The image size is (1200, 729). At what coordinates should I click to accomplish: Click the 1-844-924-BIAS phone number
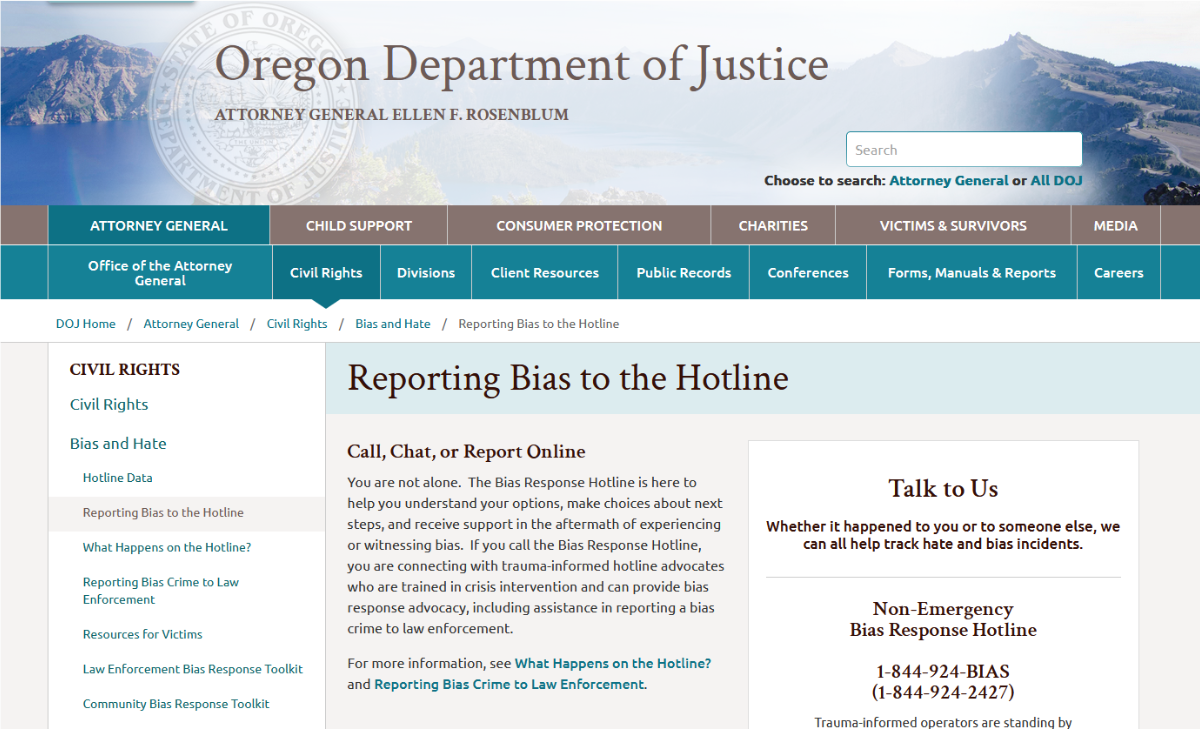pos(943,672)
